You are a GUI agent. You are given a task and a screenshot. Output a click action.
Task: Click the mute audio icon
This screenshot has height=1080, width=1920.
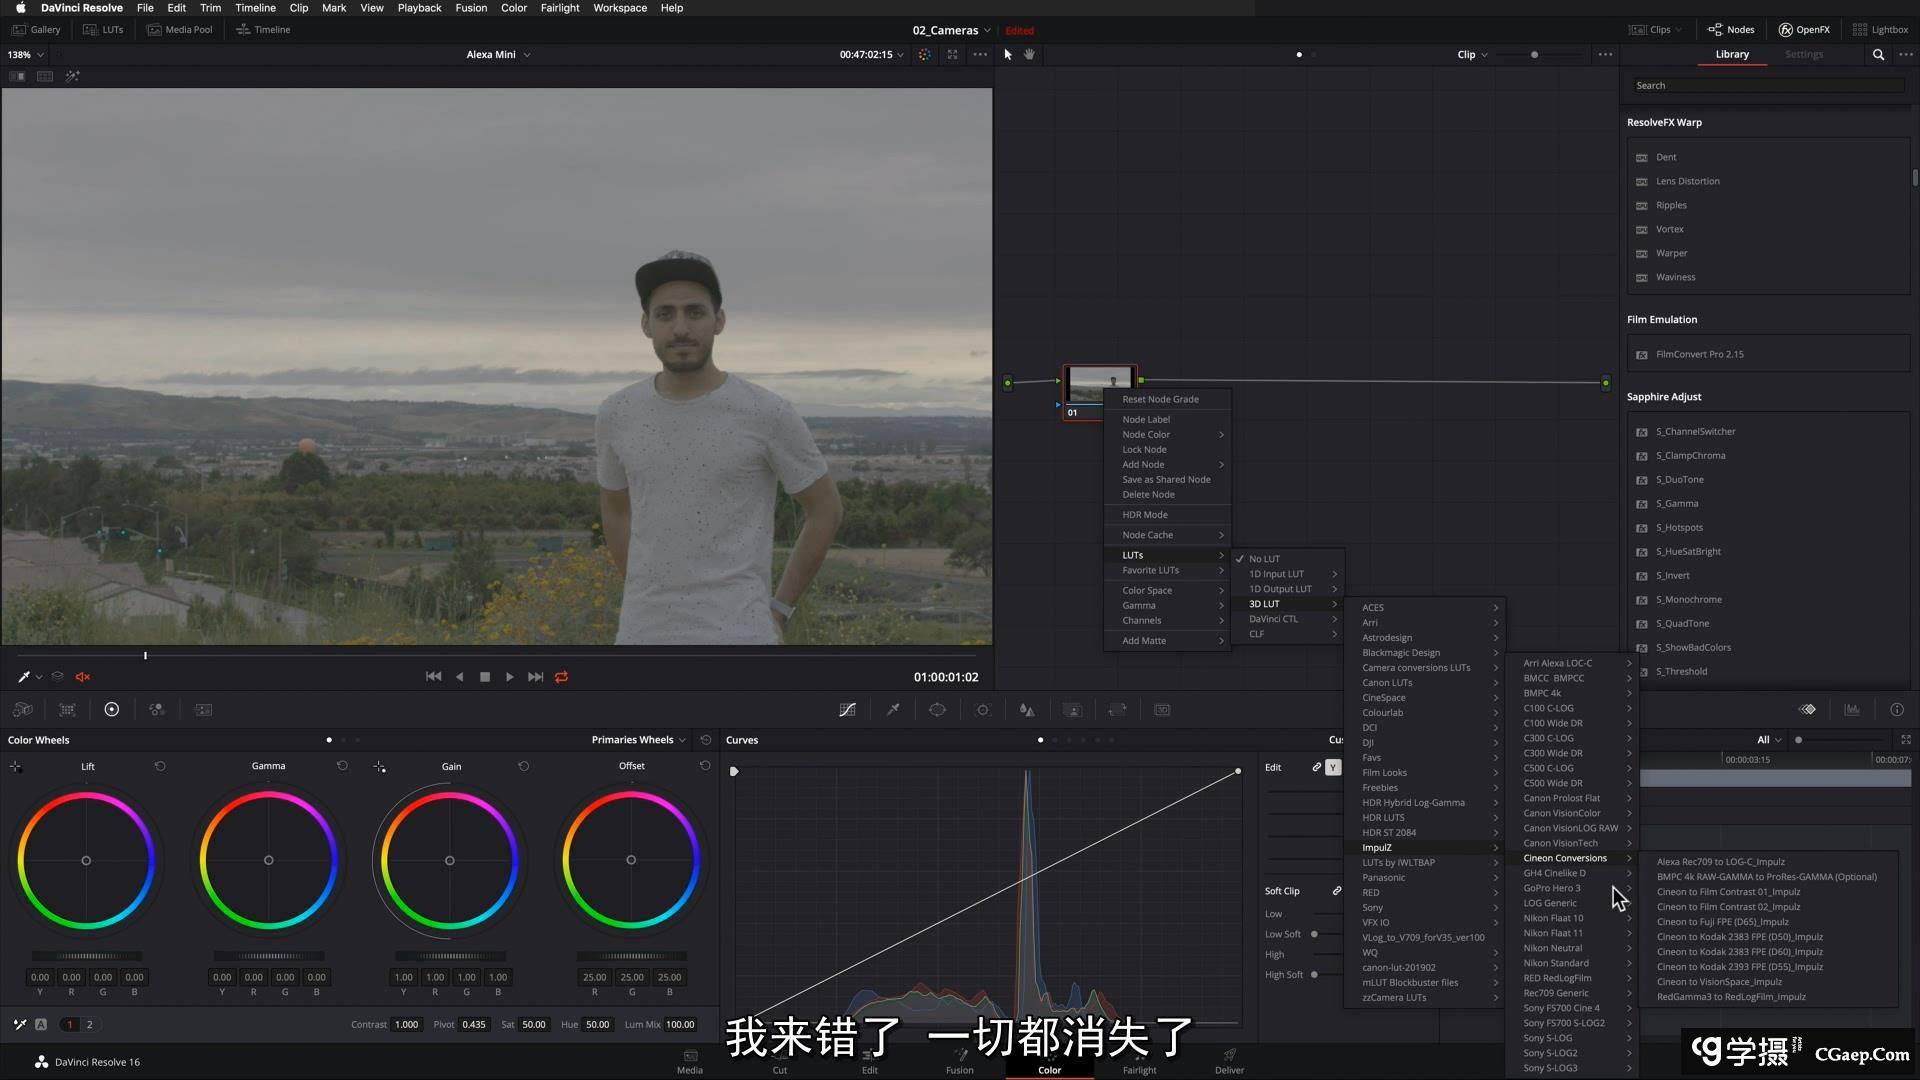click(x=83, y=677)
